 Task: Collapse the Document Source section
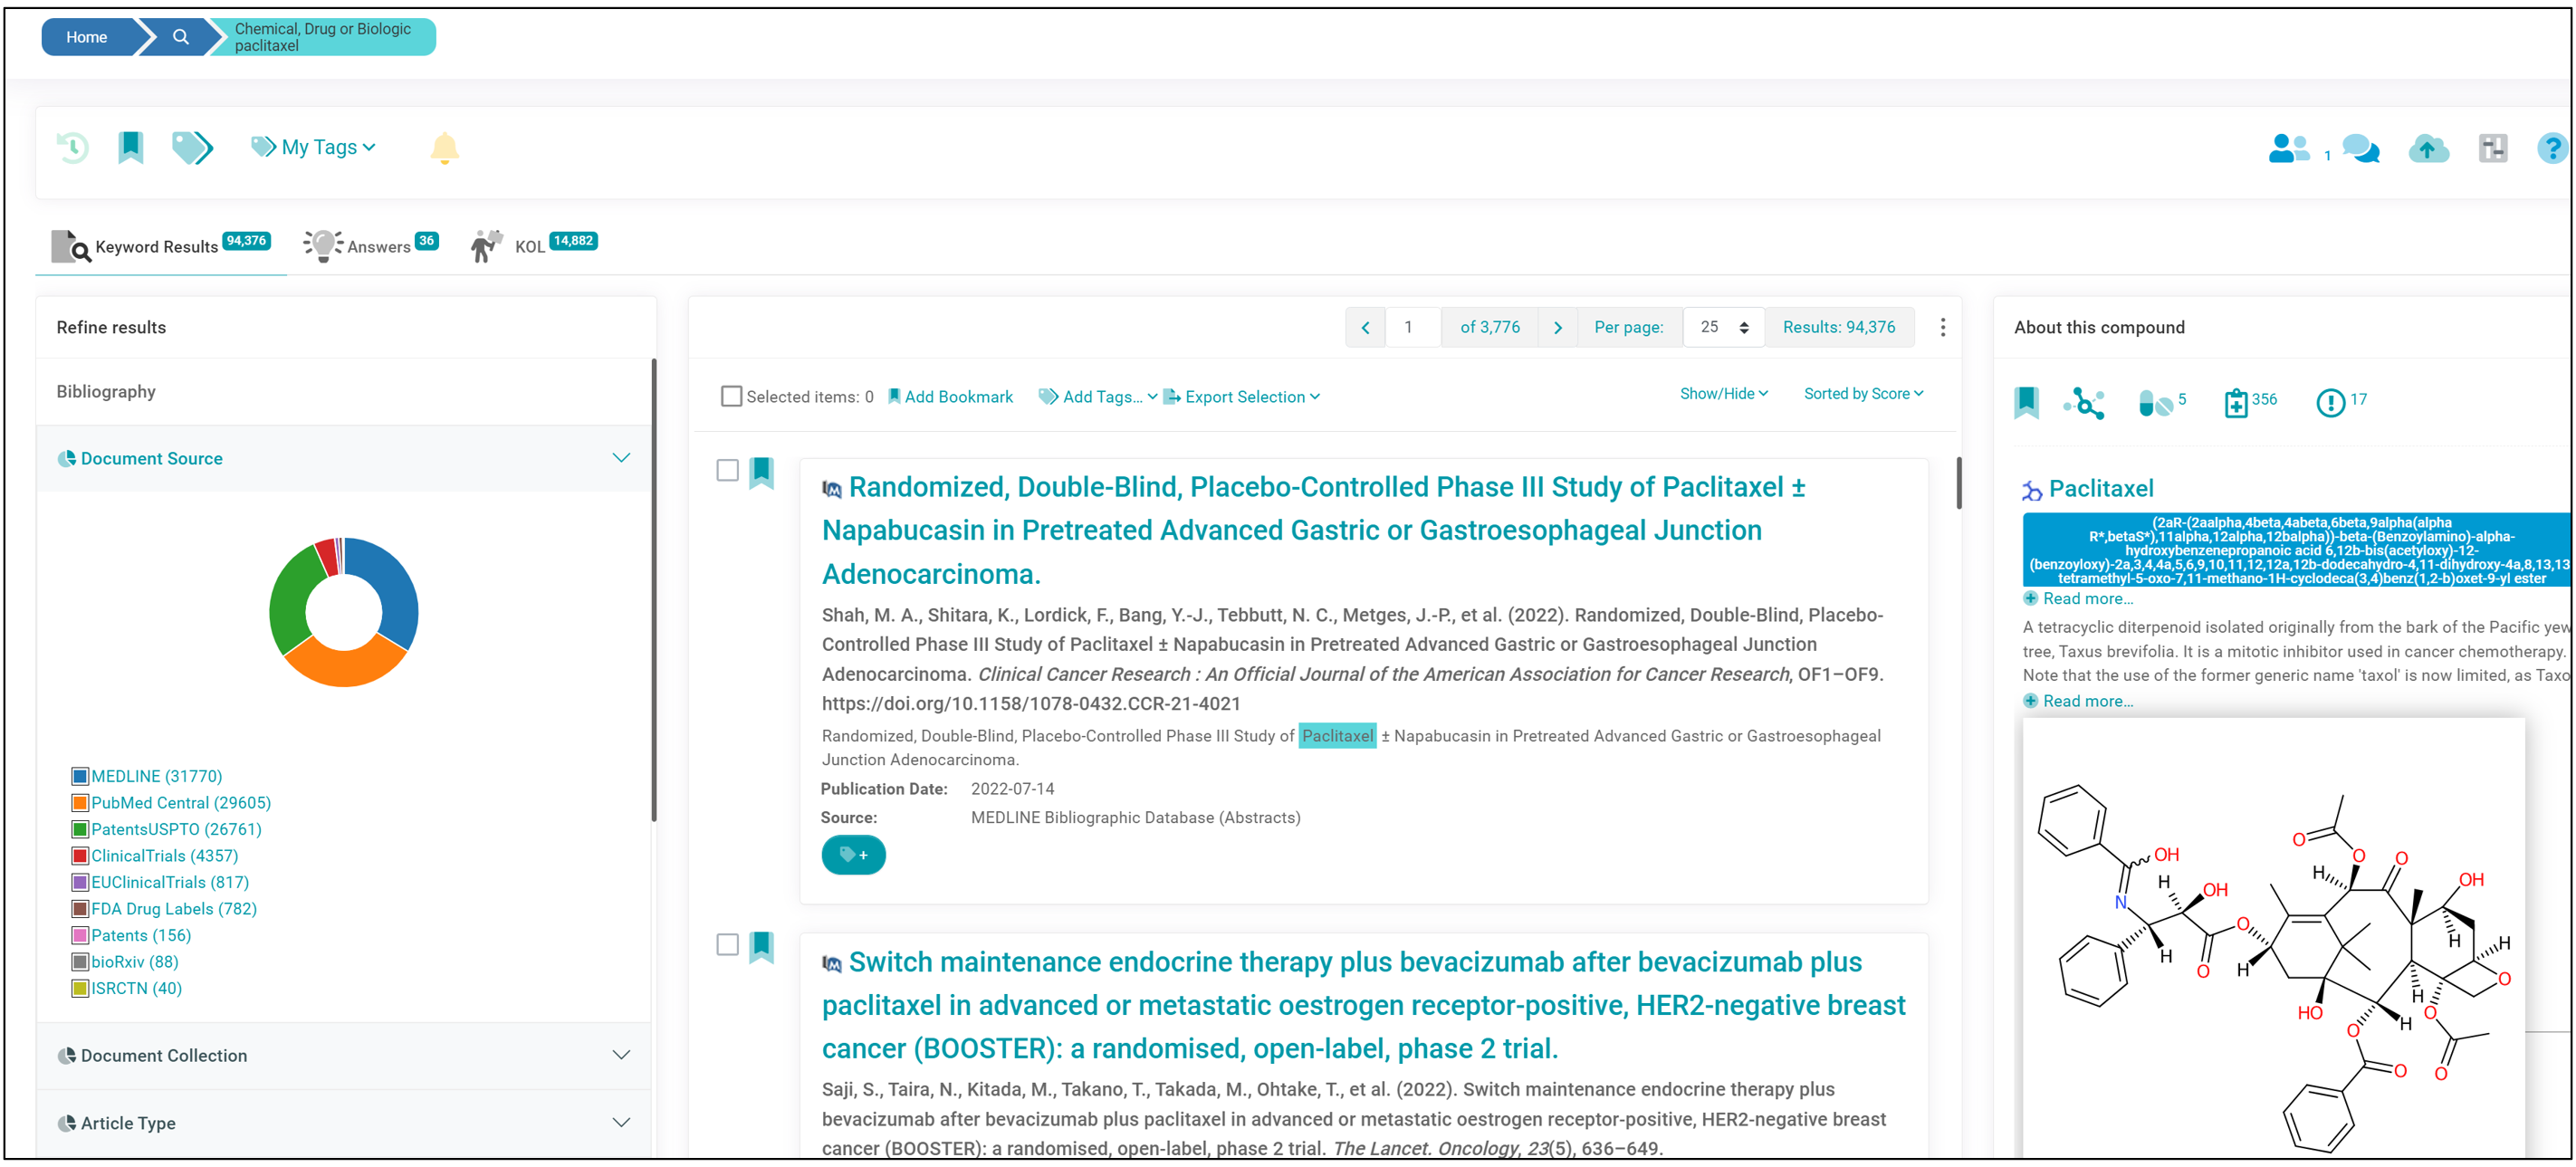coord(621,458)
